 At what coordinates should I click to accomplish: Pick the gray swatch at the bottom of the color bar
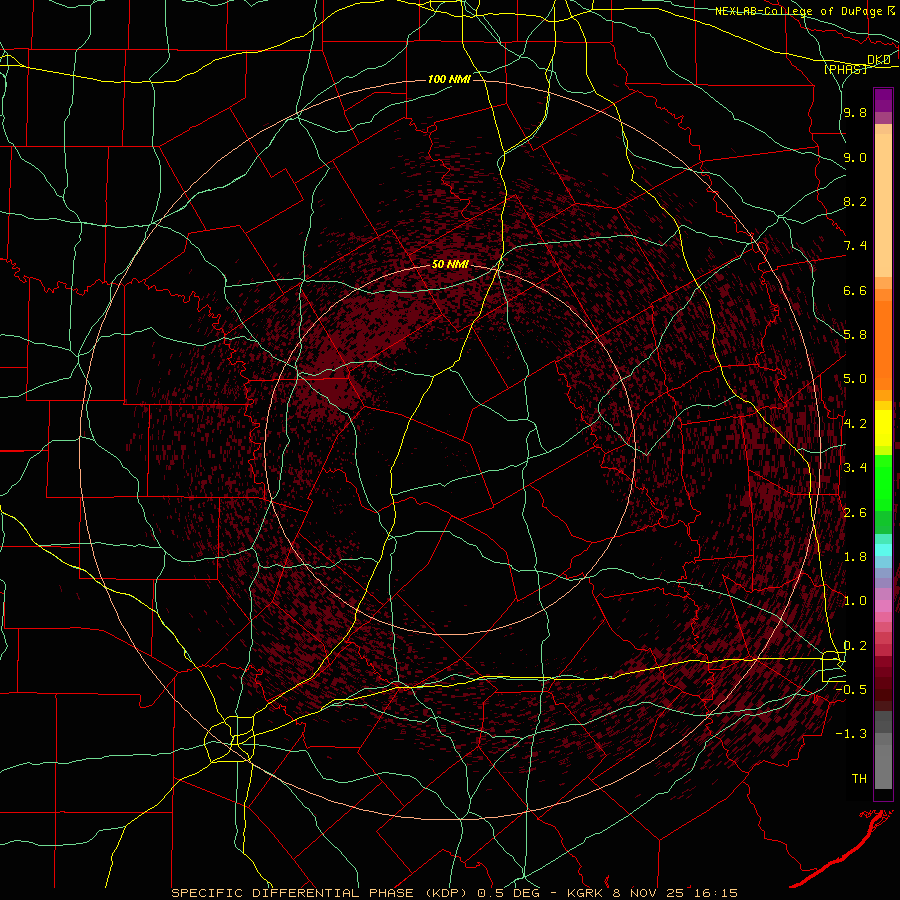883,766
